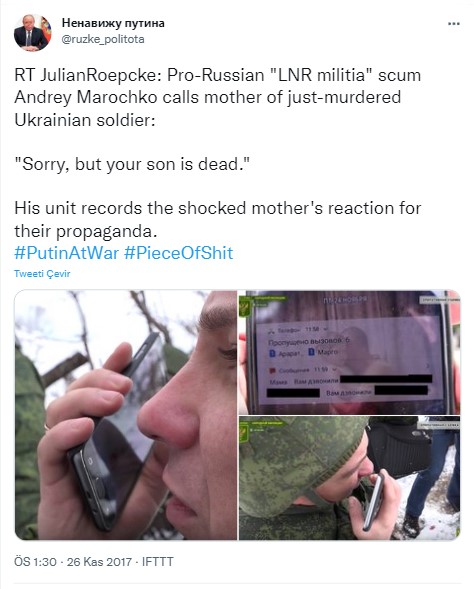Open the #PutinAtWar hashtag

[x=66, y=253]
